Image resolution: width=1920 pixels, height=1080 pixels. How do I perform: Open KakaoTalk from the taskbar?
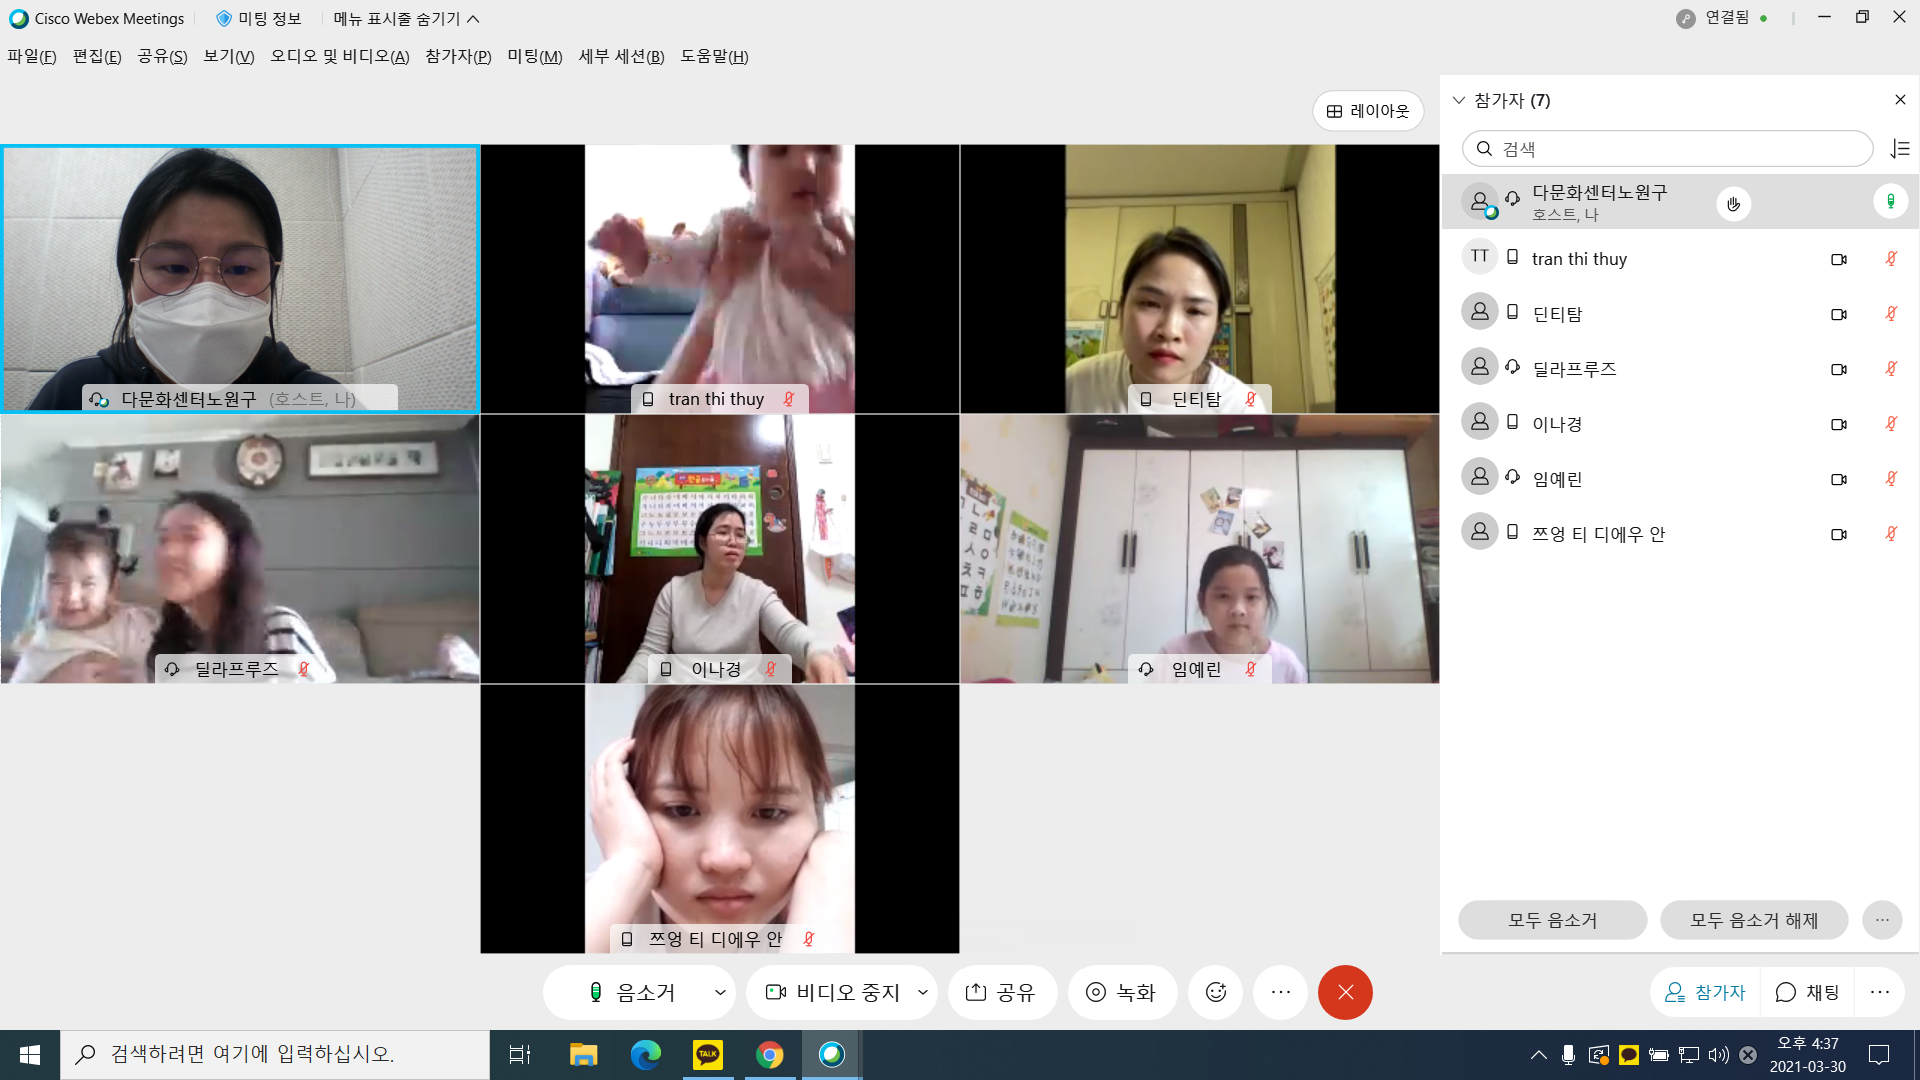coord(707,1054)
